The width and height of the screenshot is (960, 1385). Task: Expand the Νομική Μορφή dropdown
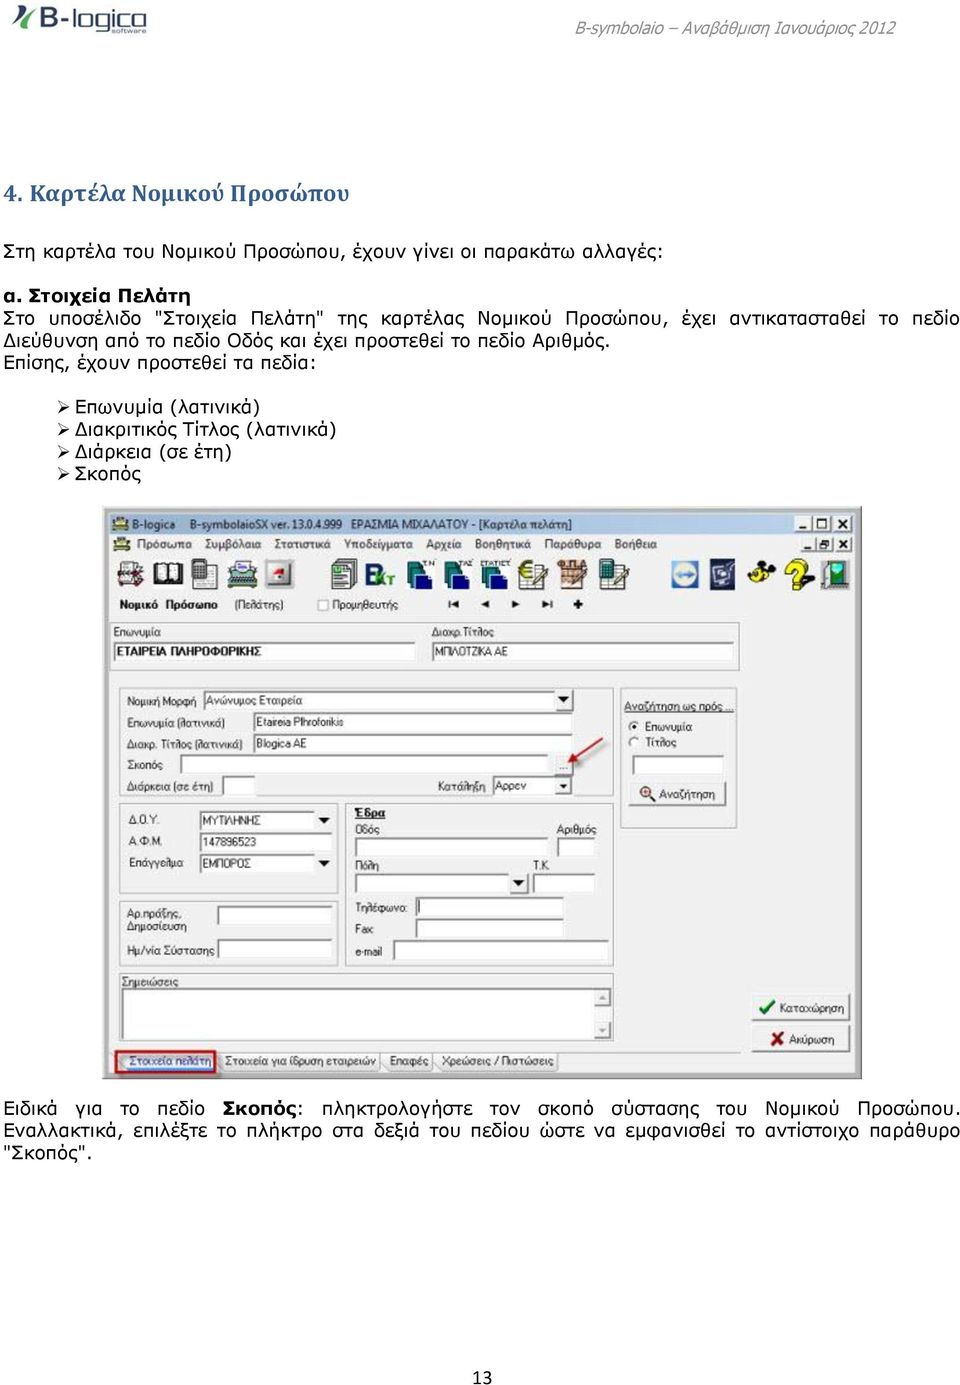tap(564, 700)
